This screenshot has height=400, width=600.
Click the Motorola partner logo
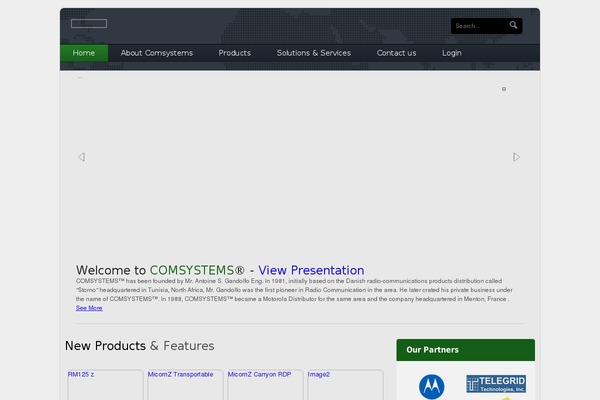coord(432,387)
